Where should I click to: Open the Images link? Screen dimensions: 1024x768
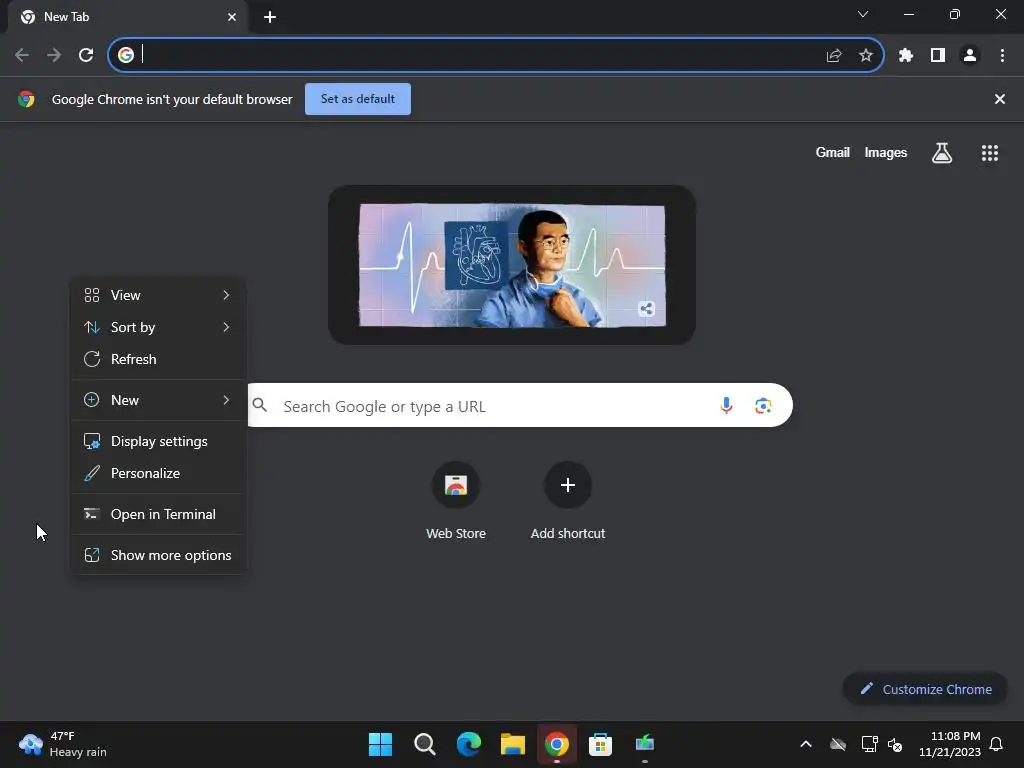[x=886, y=153]
